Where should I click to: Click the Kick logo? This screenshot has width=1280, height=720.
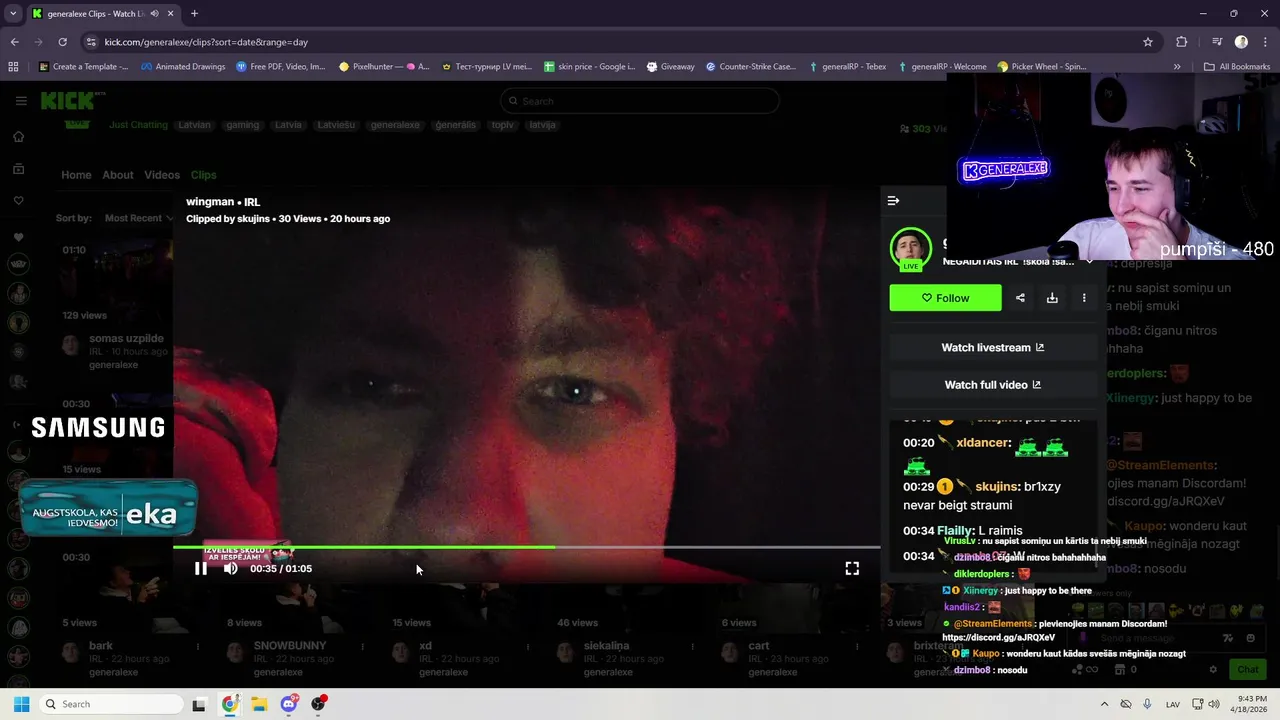(68, 101)
